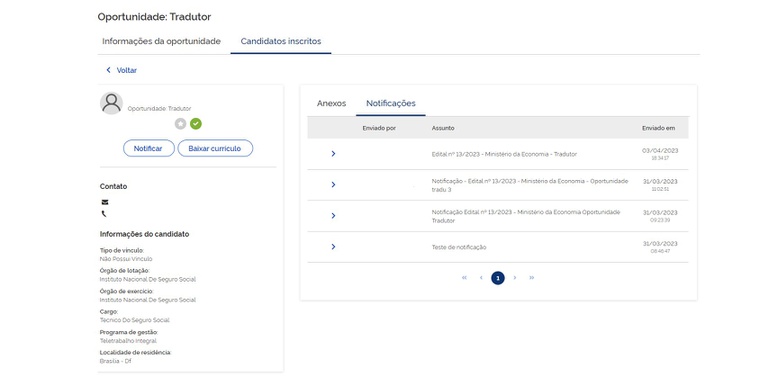This screenshot has height=386, width=760.
Task: Click the Brasília - Df residence value
Action: tap(115, 361)
